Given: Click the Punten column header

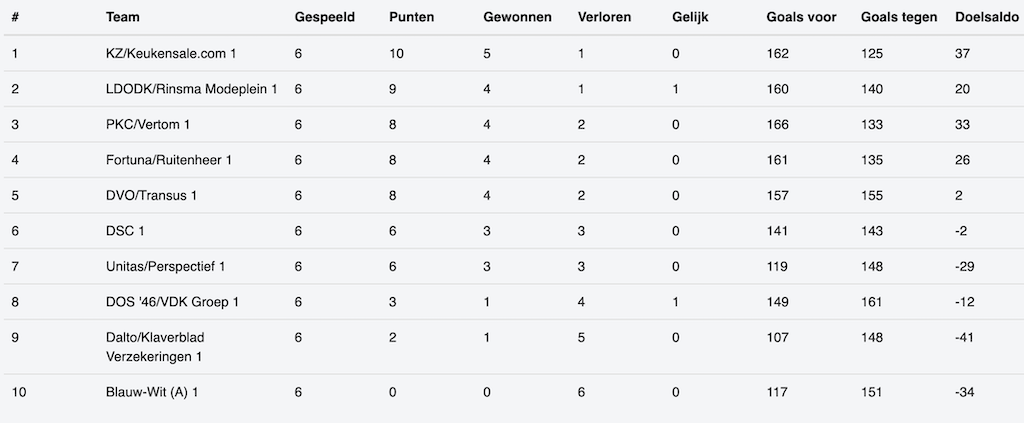Looking at the screenshot, I should pyautogui.click(x=411, y=17).
